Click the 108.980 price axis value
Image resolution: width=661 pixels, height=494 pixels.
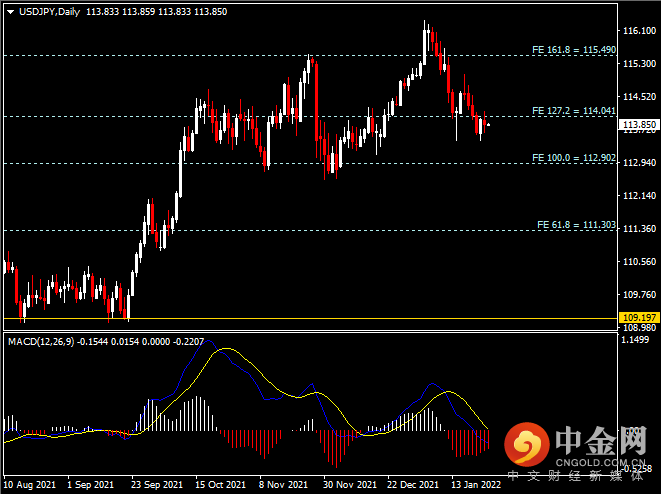(x=640, y=328)
